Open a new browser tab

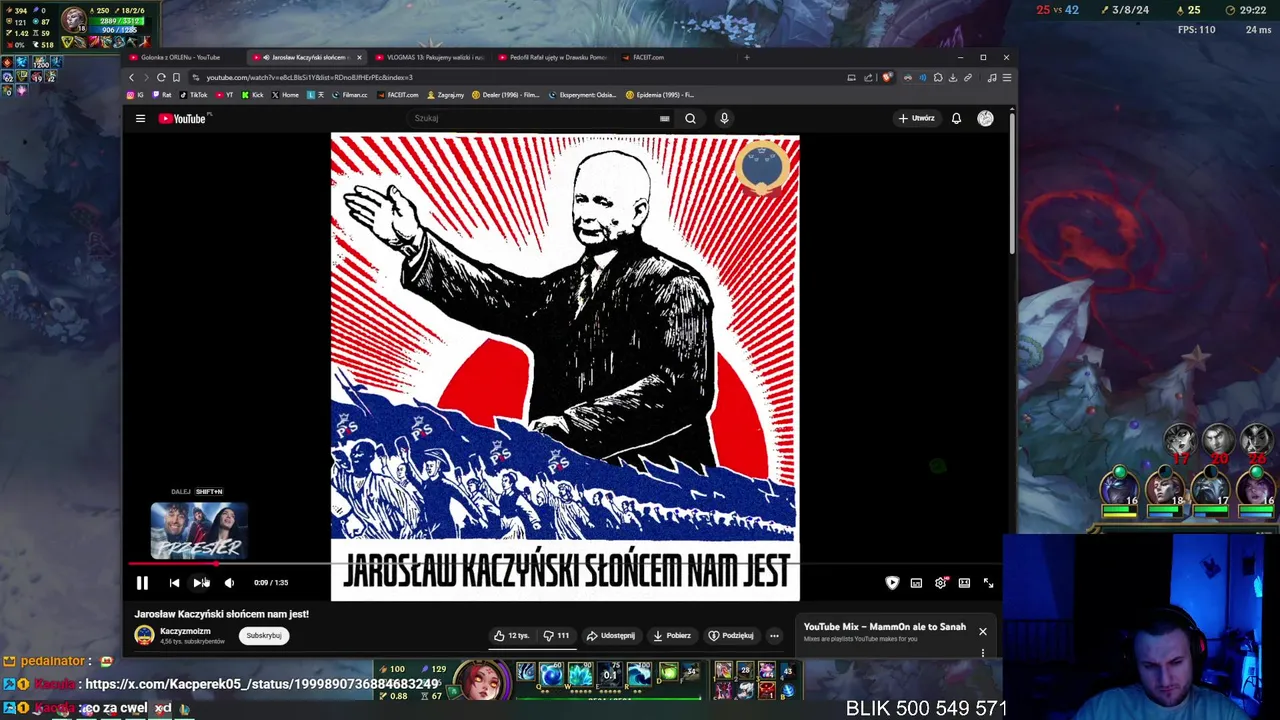point(747,57)
